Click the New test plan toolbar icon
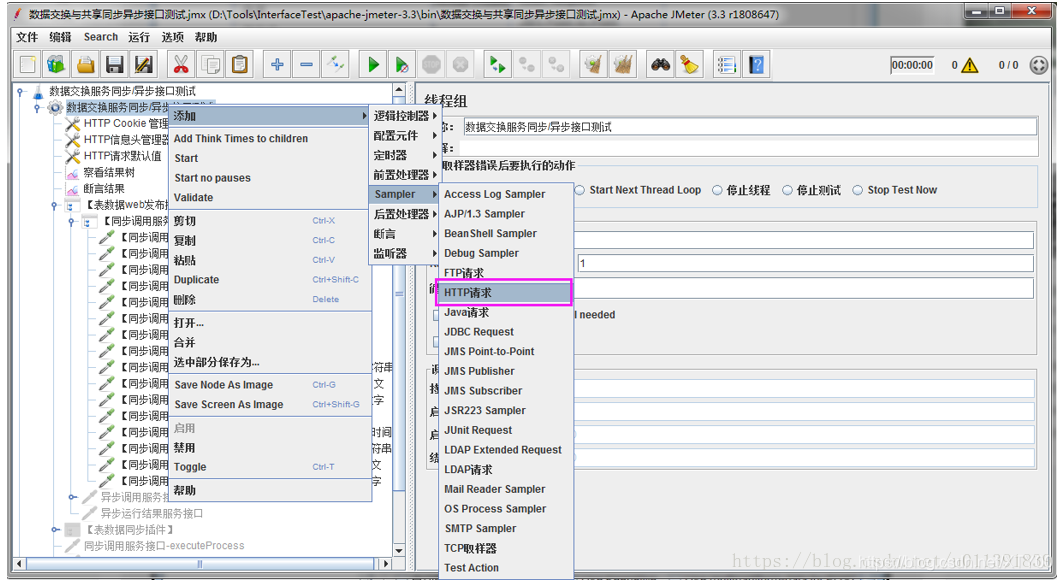Screen dimensions: 1063x581 (28, 65)
